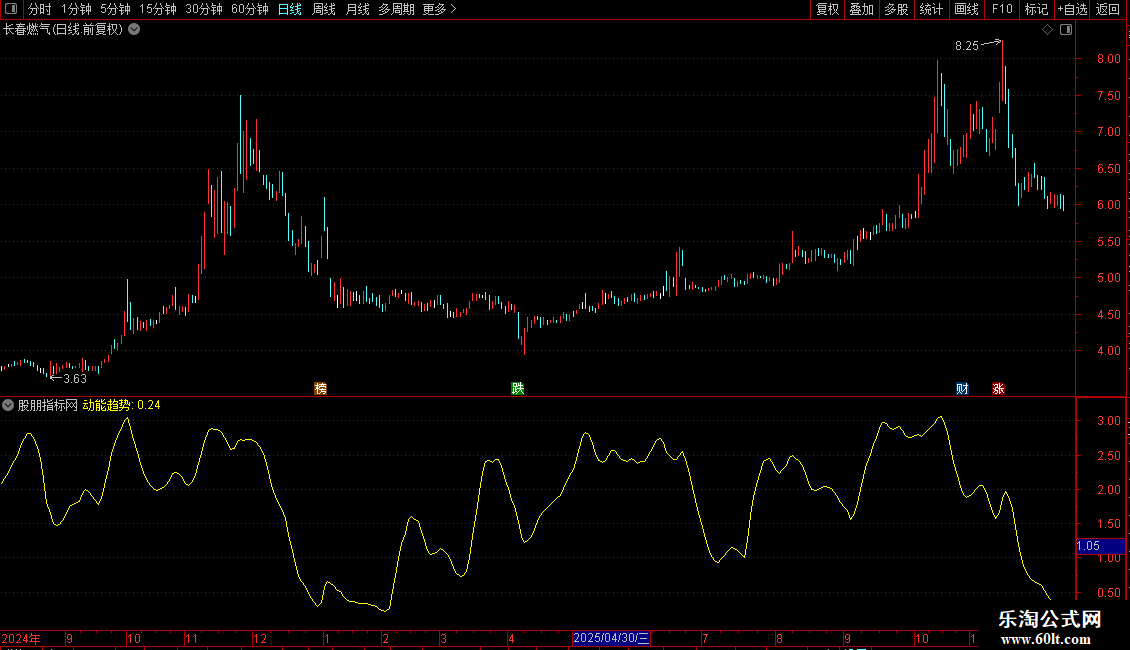This screenshot has height=650, width=1130.
Task: Switch to 分时 intraday view
Action: (x=40, y=9)
